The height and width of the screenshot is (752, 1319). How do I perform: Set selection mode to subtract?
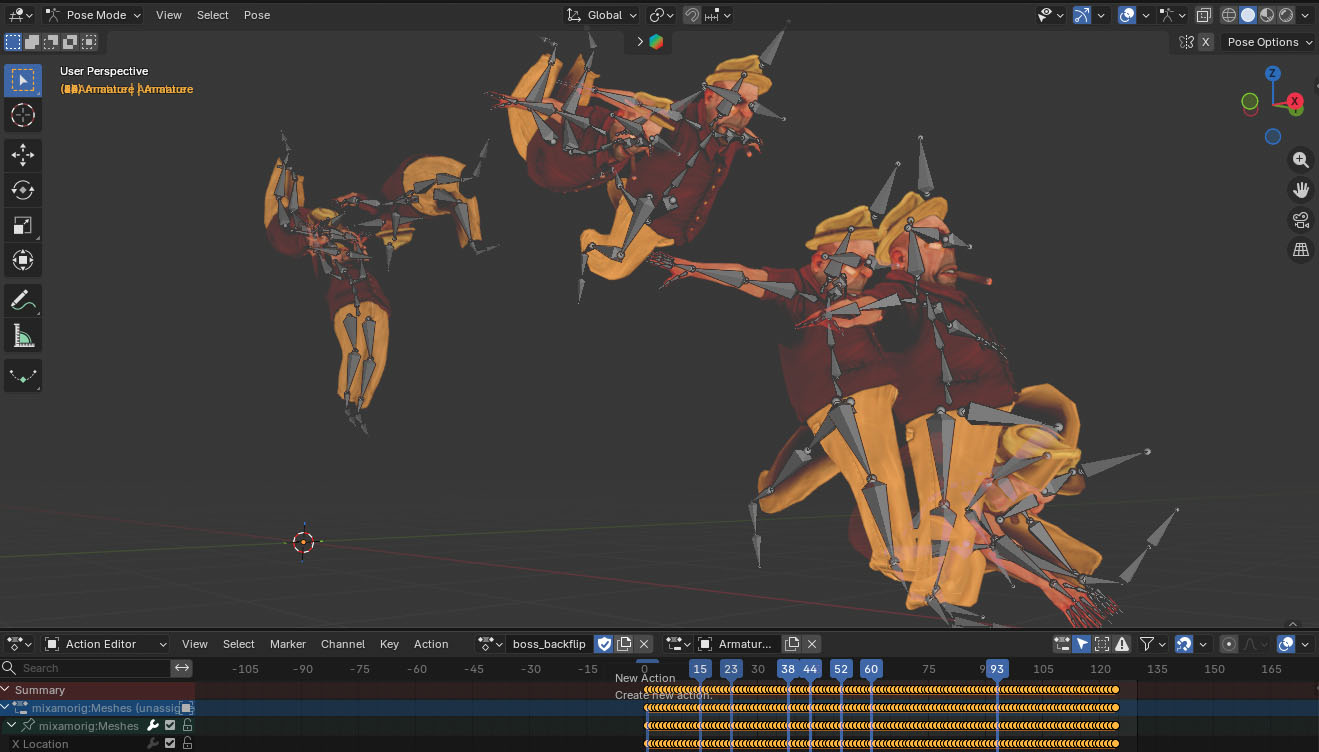51,42
